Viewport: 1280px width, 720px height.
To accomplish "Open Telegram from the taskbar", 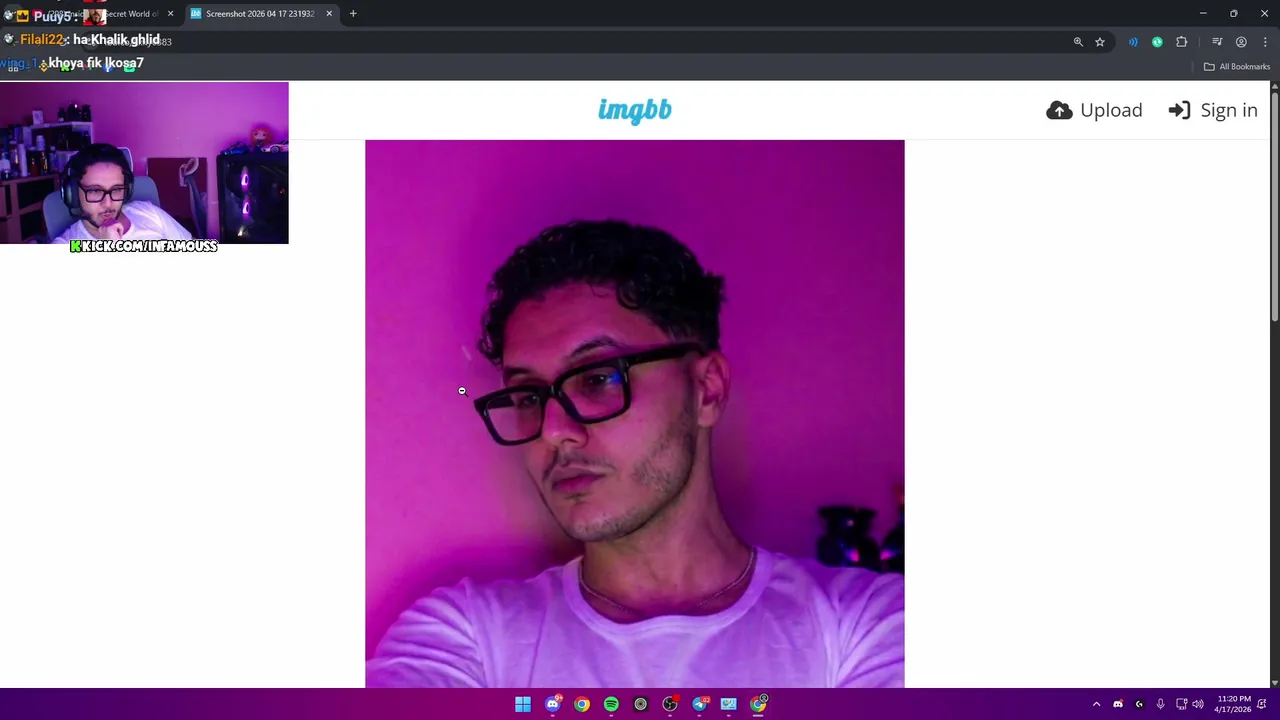I will (700, 704).
